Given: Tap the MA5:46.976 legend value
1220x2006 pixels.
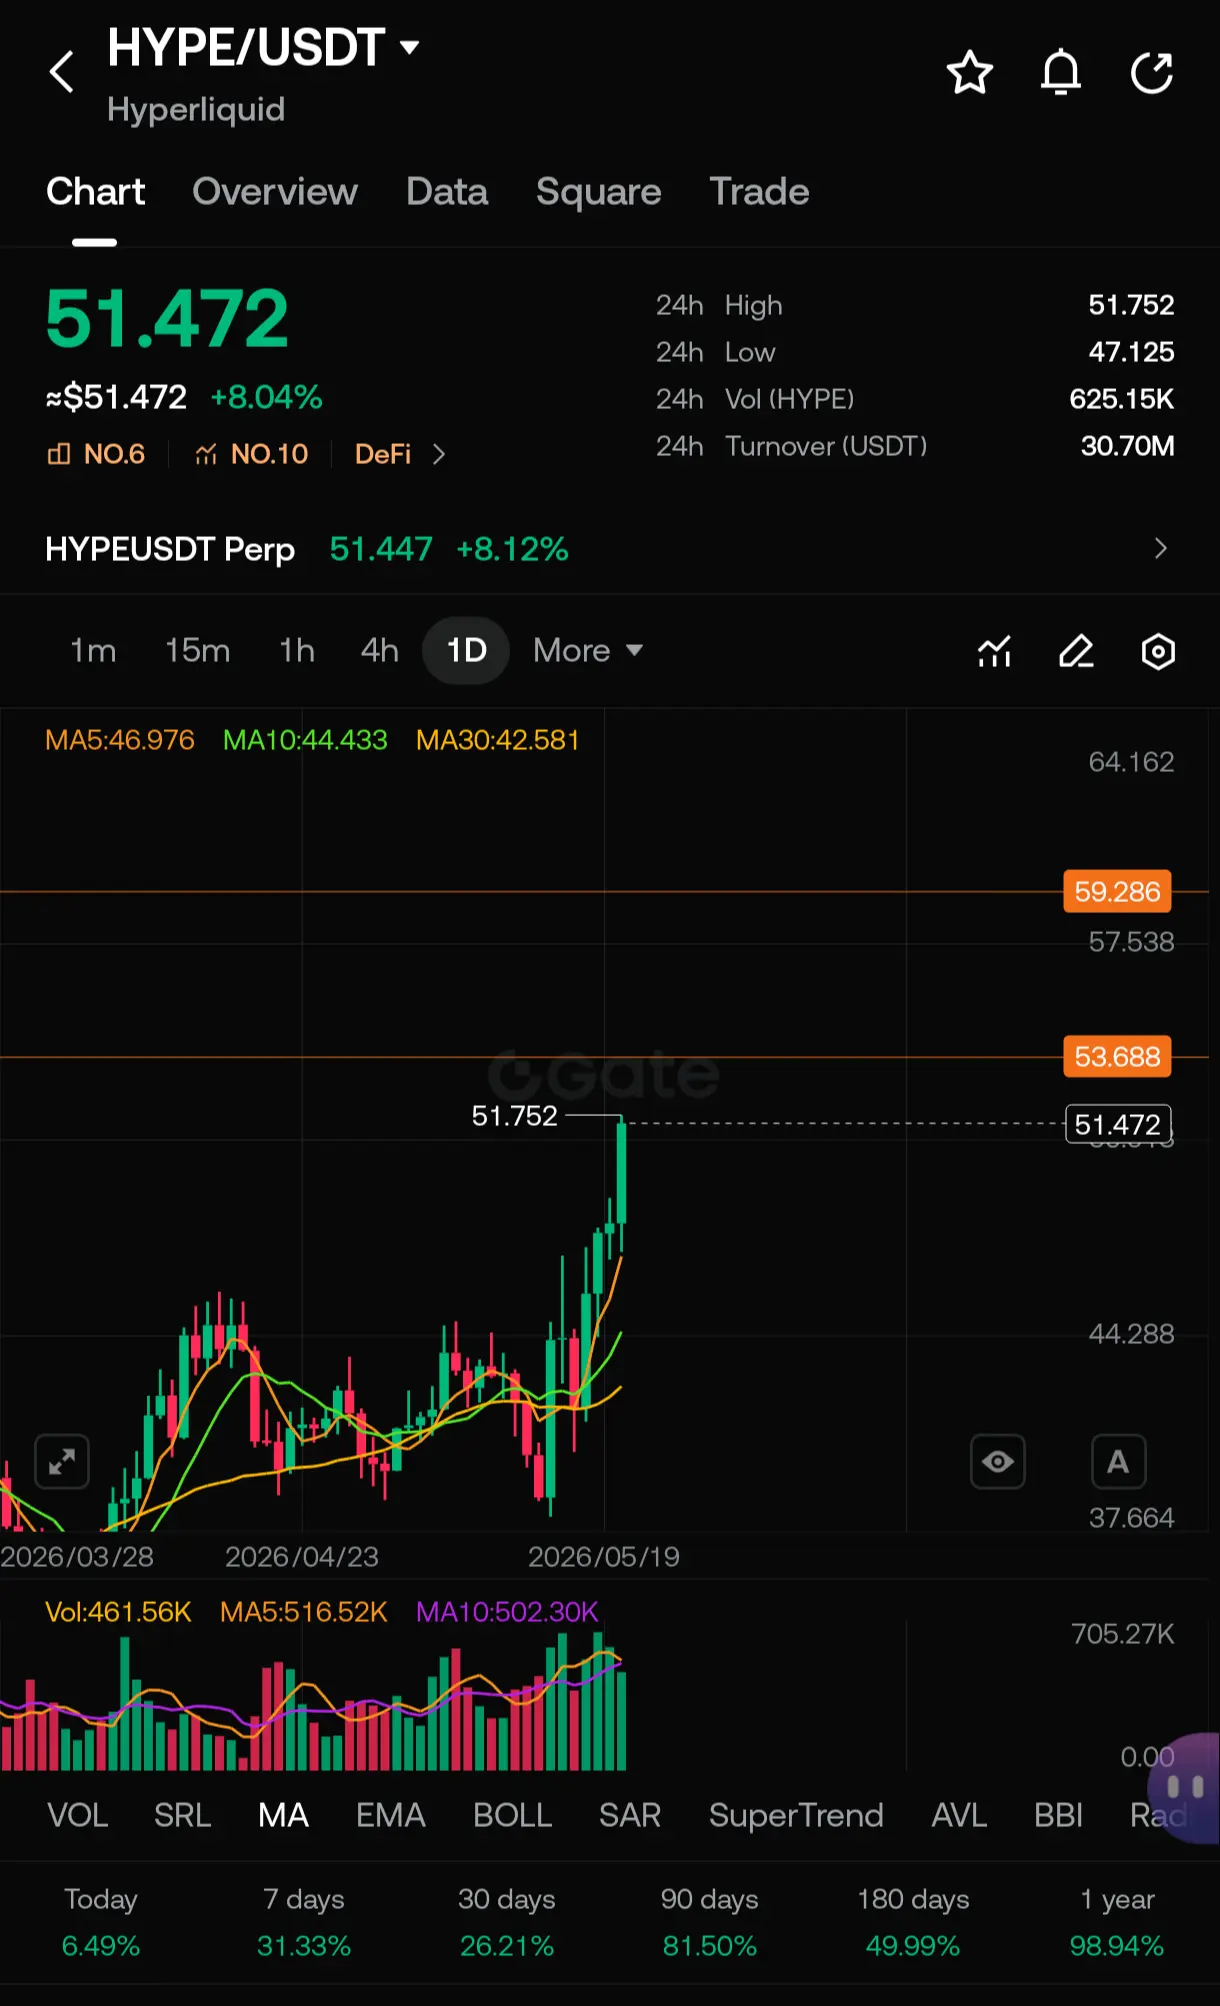Looking at the screenshot, I should (120, 740).
